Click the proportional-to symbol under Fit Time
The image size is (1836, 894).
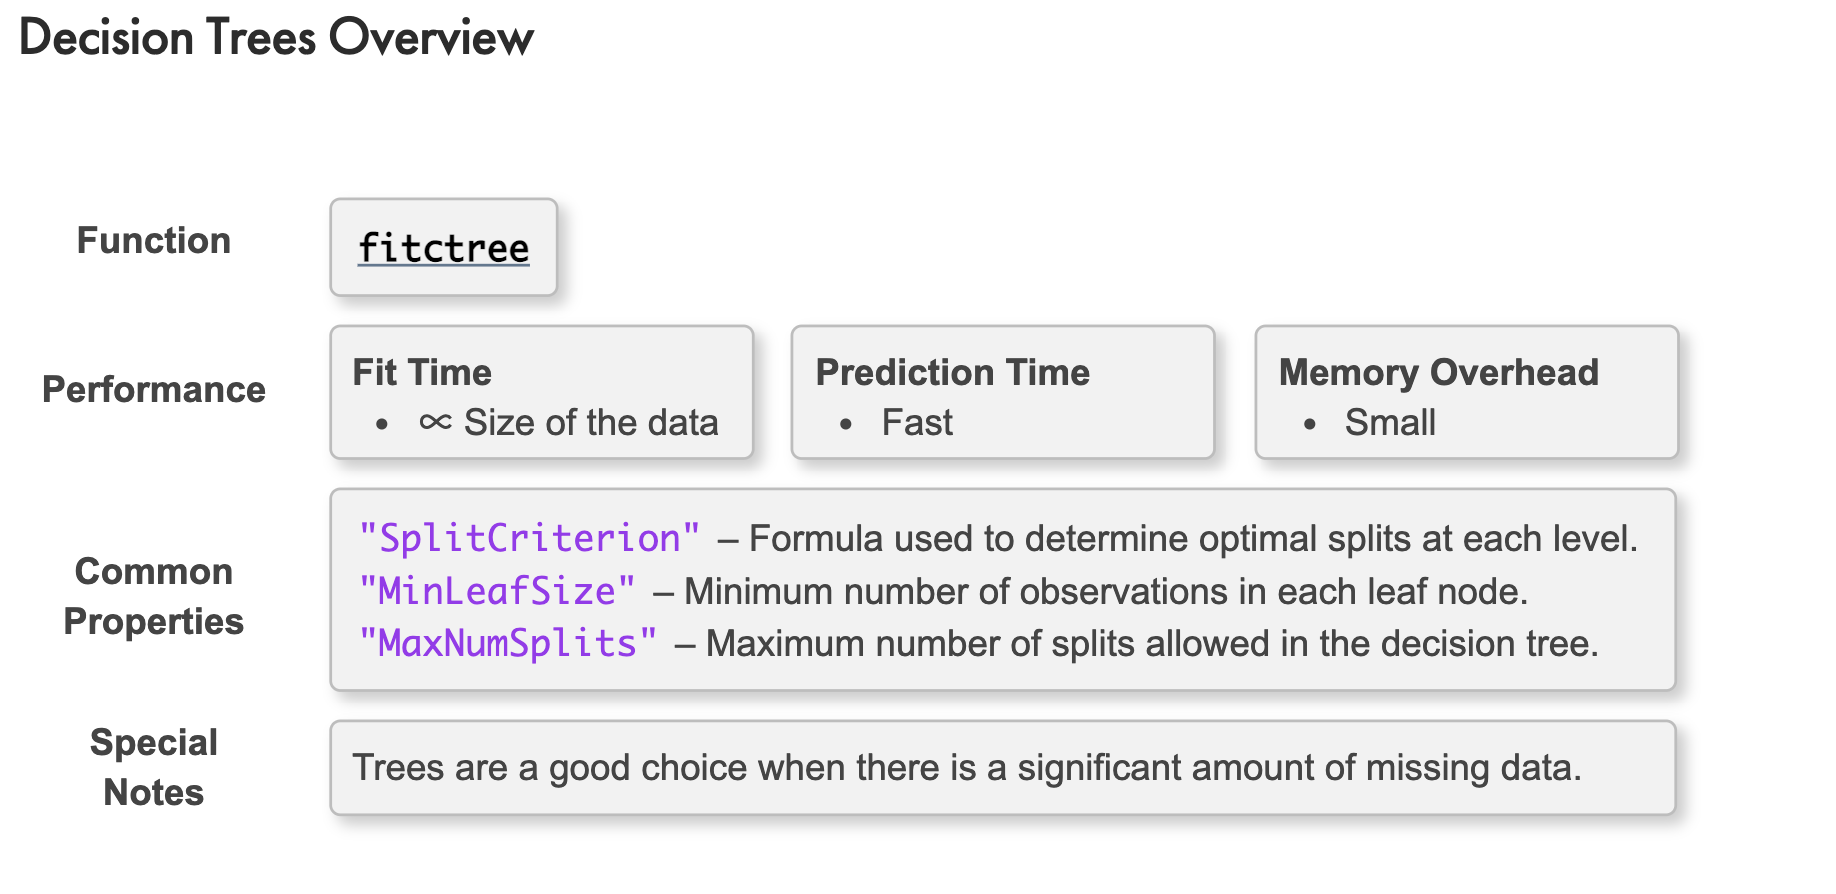[436, 422]
